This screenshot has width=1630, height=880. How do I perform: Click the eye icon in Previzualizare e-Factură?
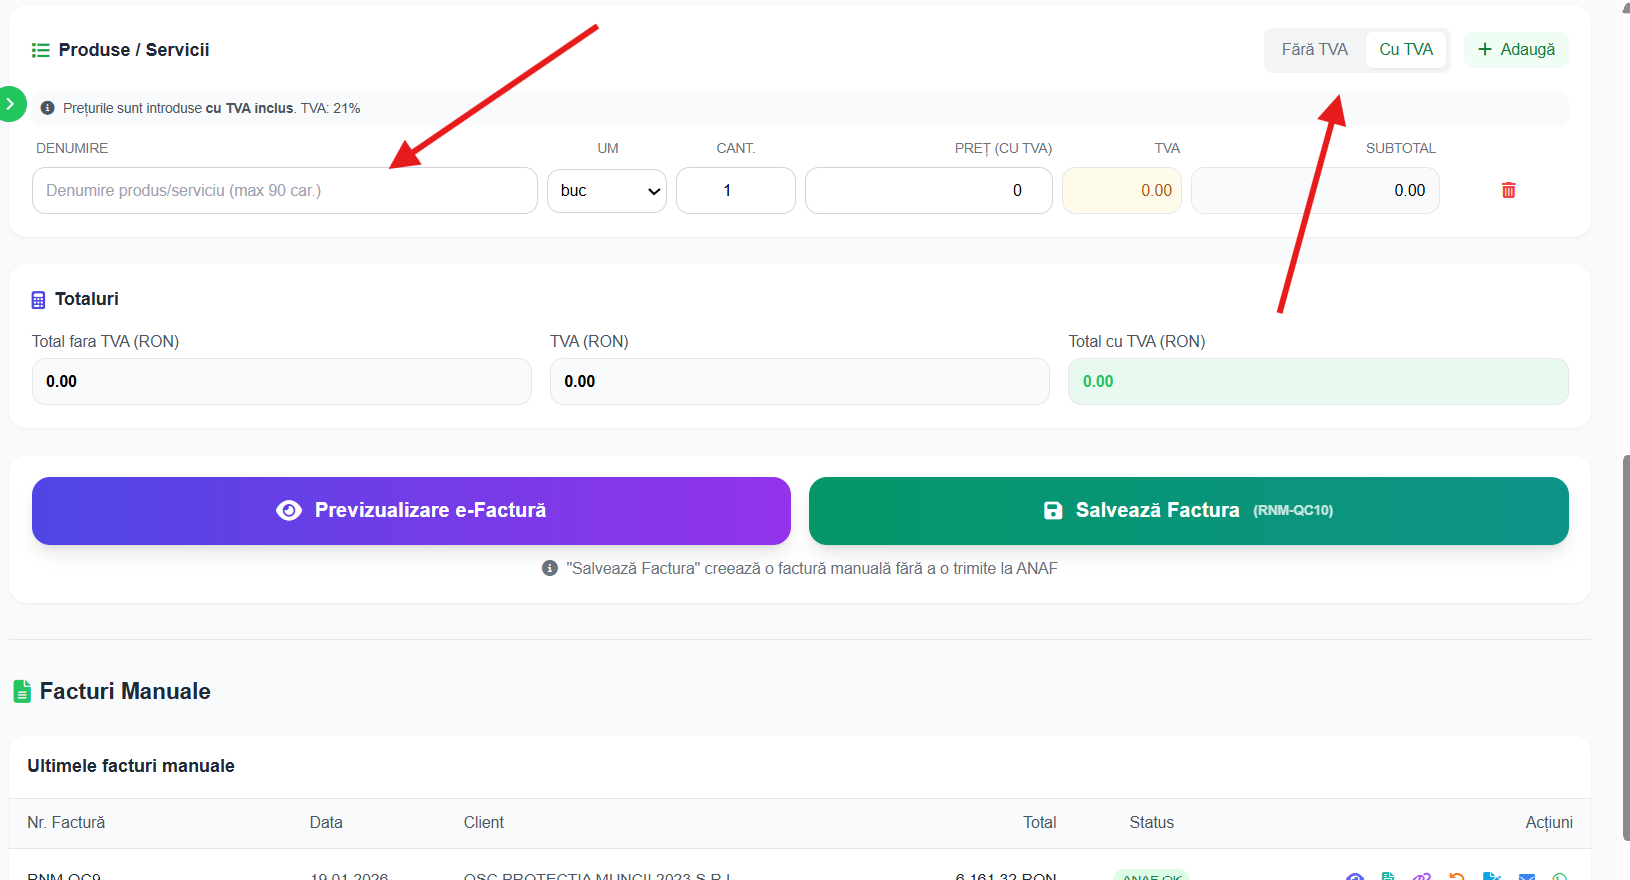pyautogui.click(x=289, y=510)
